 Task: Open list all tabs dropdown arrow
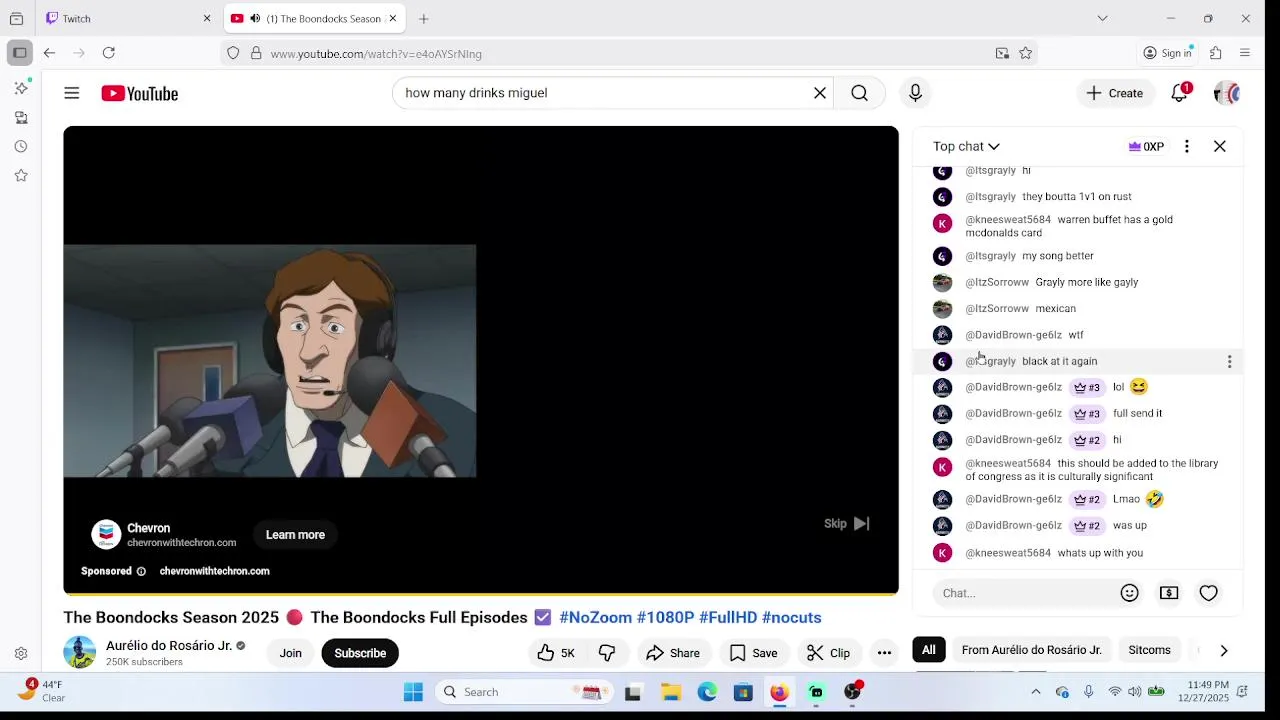pyautogui.click(x=1102, y=18)
